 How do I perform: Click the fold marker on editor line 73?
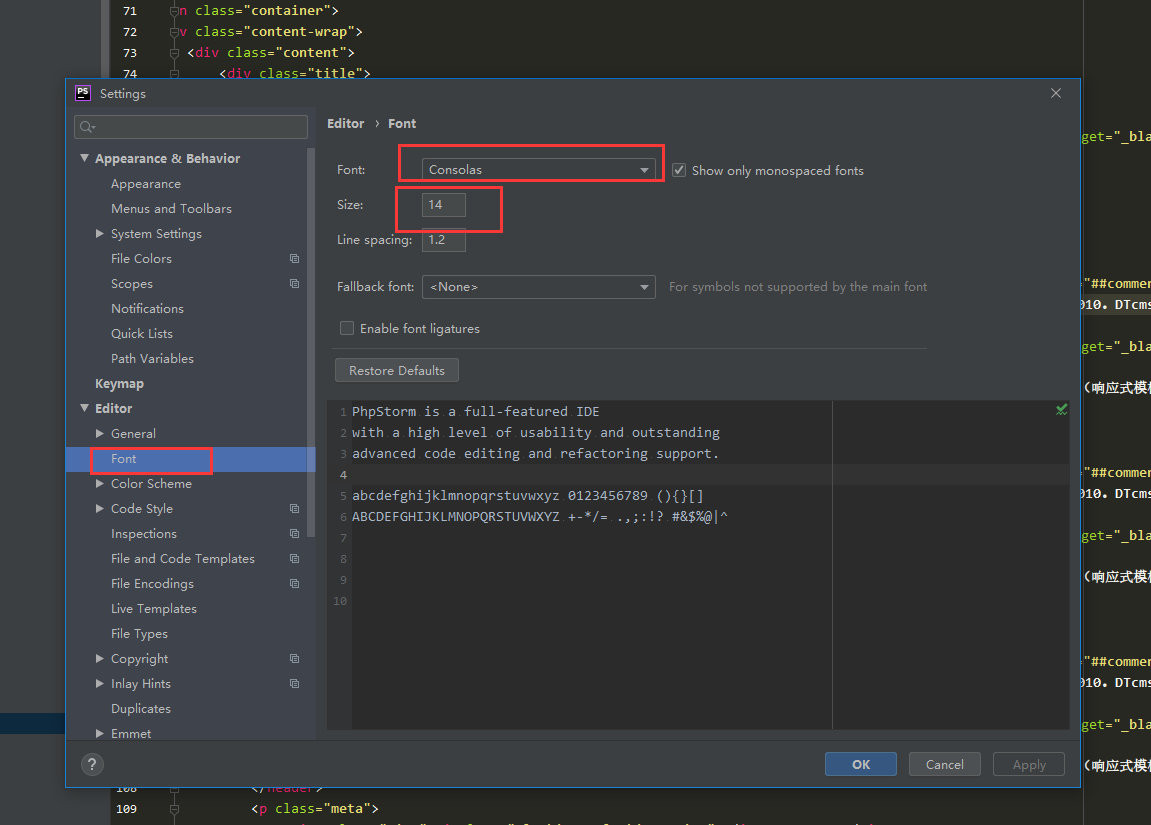pyautogui.click(x=174, y=53)
